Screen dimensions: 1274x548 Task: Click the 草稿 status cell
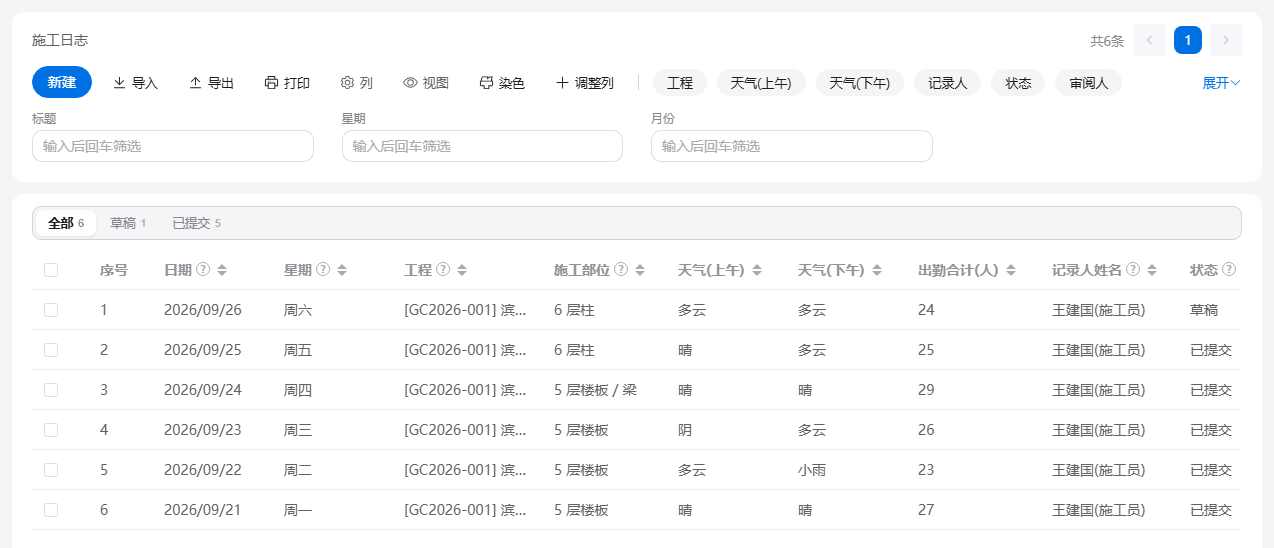1204,310
